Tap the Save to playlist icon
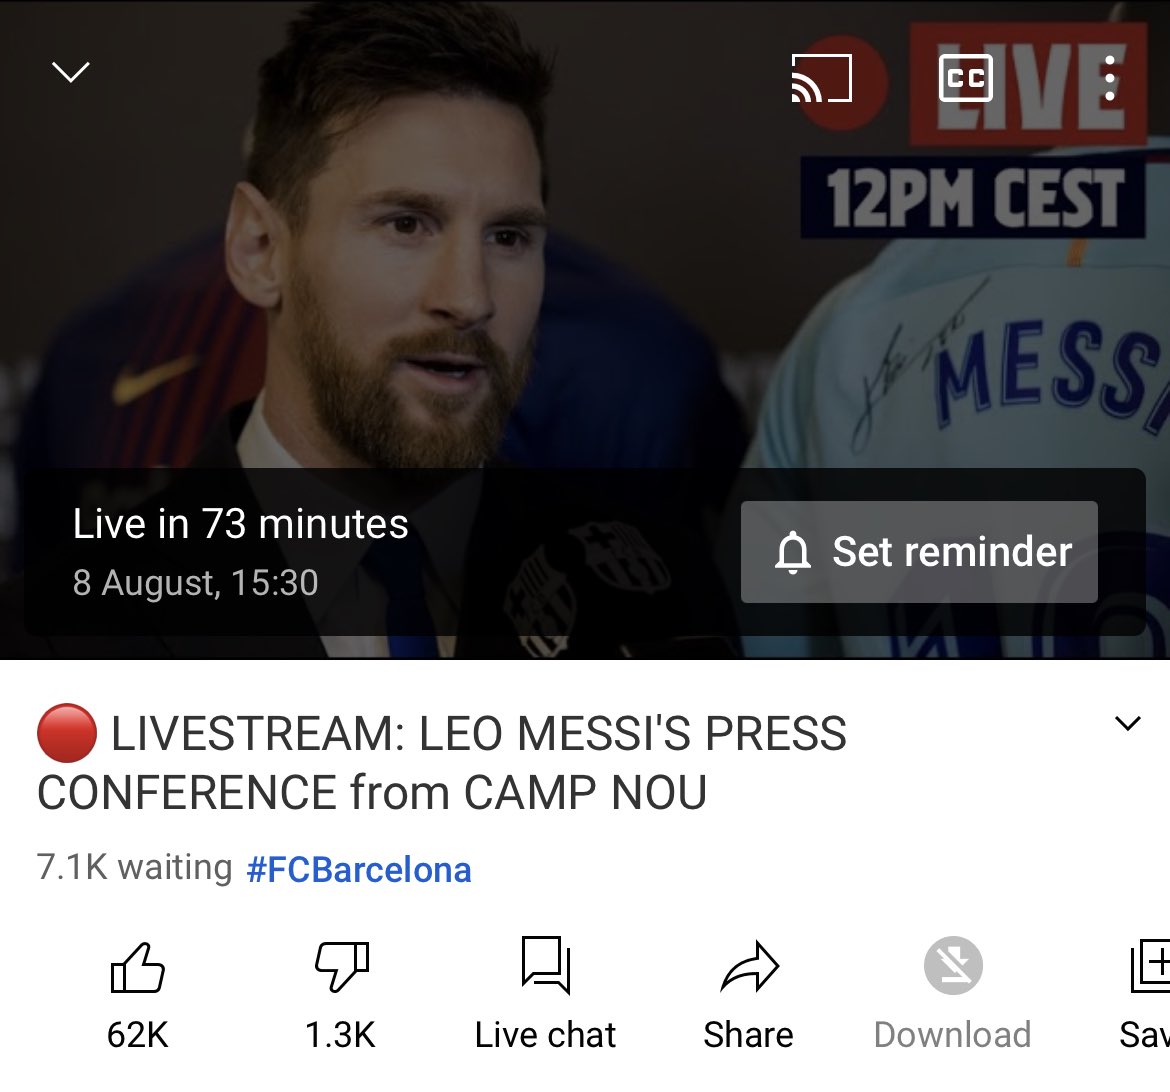The height and width of the screenshot is (1092, 1170). (1150, 965)
